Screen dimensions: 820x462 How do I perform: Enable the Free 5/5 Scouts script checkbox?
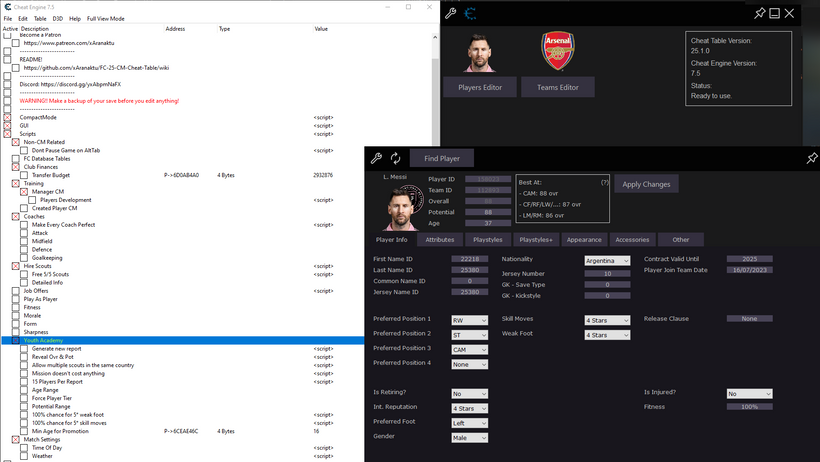click(23, 274)
